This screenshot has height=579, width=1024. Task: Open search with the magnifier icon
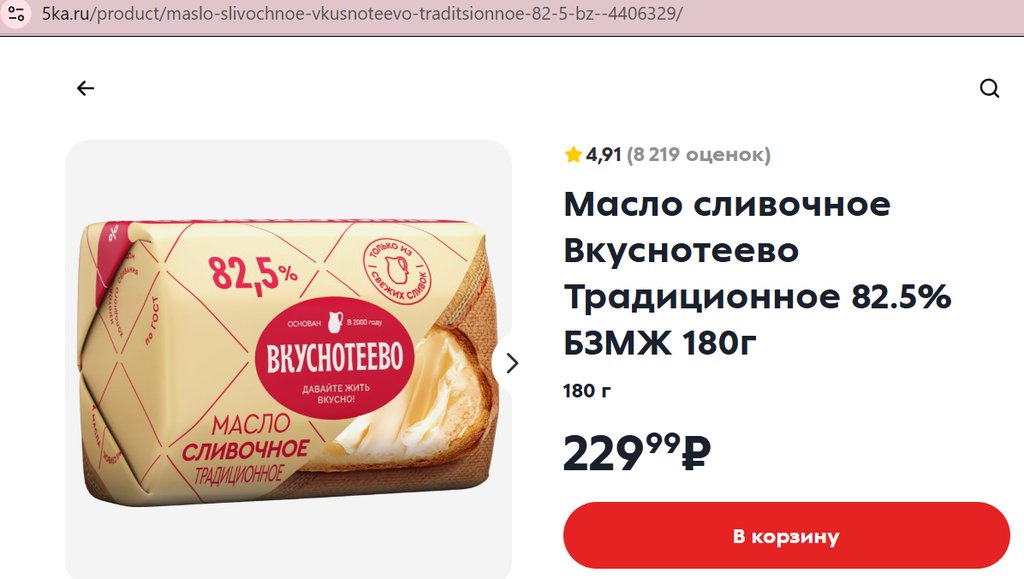click(x=989, y=88)
